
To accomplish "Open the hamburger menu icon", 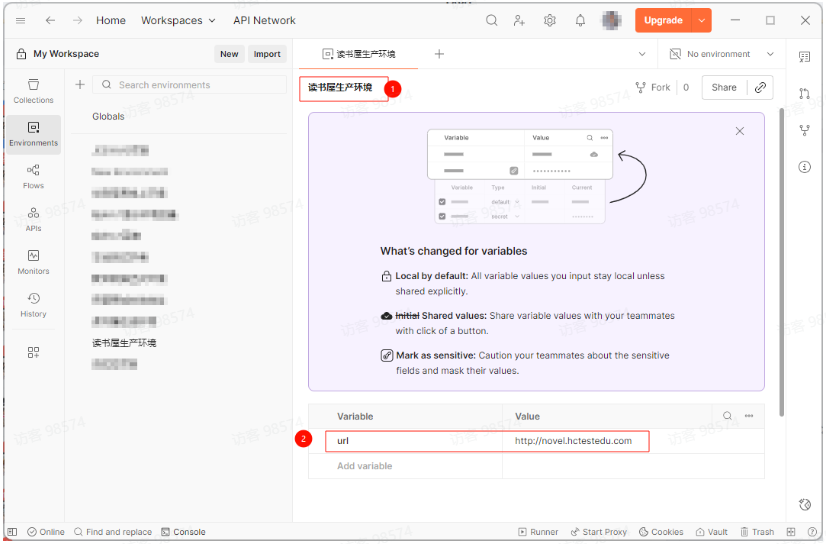I will pos(21,21).
